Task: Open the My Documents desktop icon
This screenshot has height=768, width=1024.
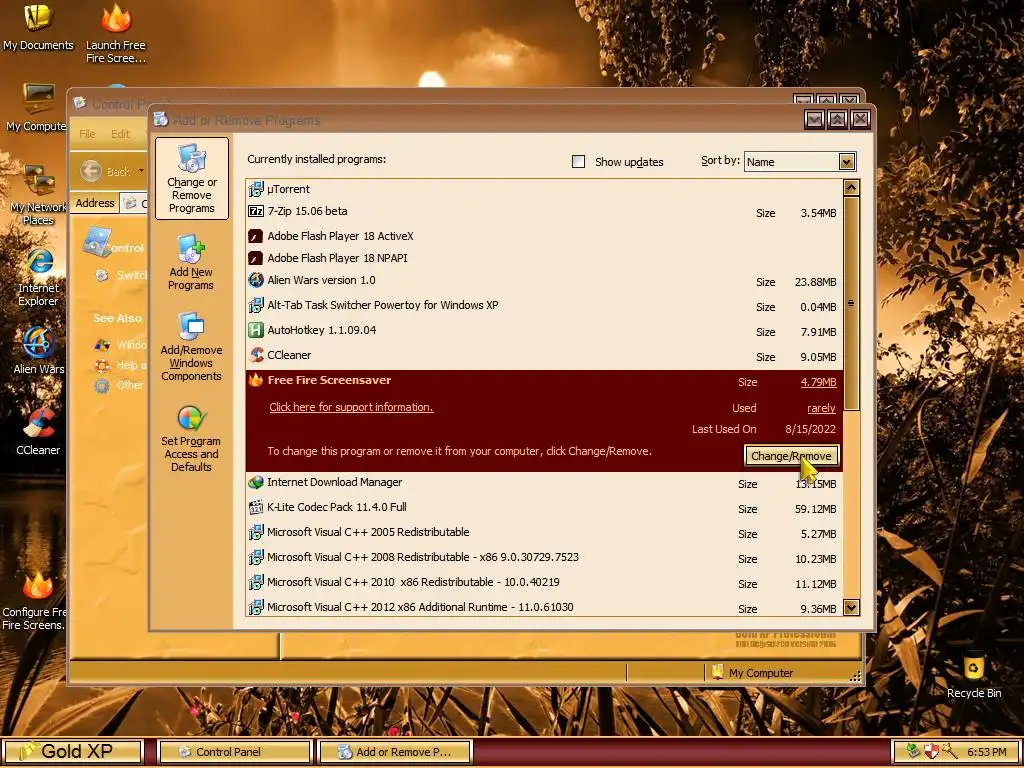Action: 38,27
